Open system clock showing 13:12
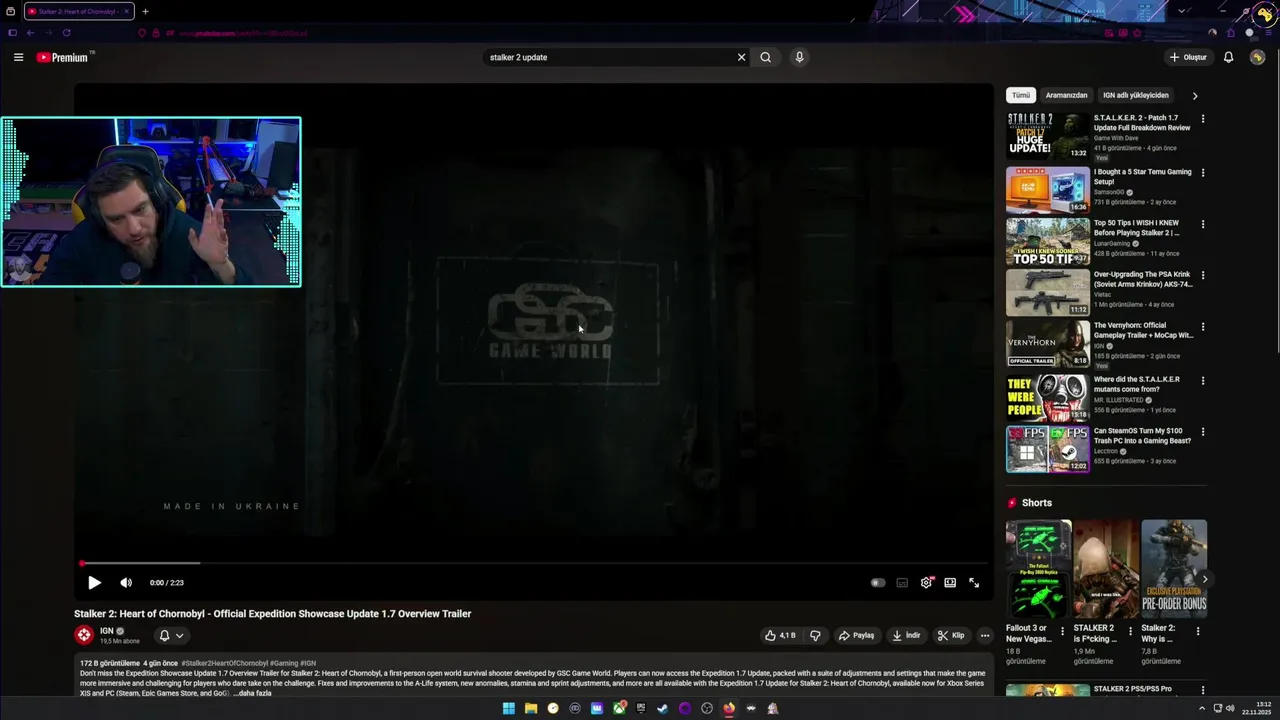 (x=1256, y=708)
